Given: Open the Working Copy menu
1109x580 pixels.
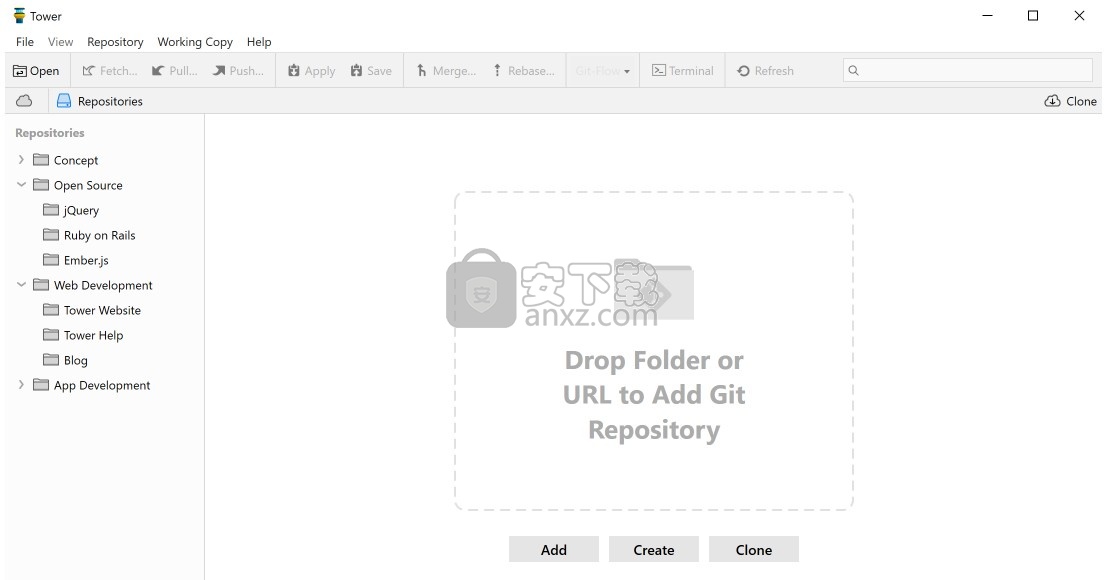Looking at the screenshot, I should coord(195,42).
